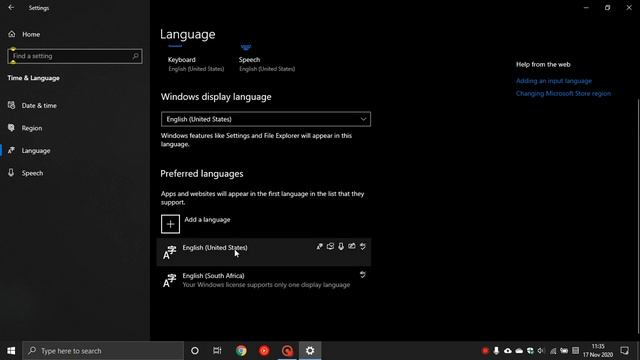Open Changing Microsoft Store region link
This screenshot has width=640, height=360.
pos(563,93)
